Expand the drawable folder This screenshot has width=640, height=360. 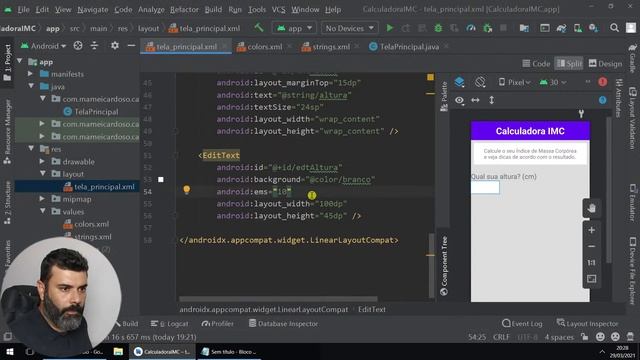click(x=42, y=162)
